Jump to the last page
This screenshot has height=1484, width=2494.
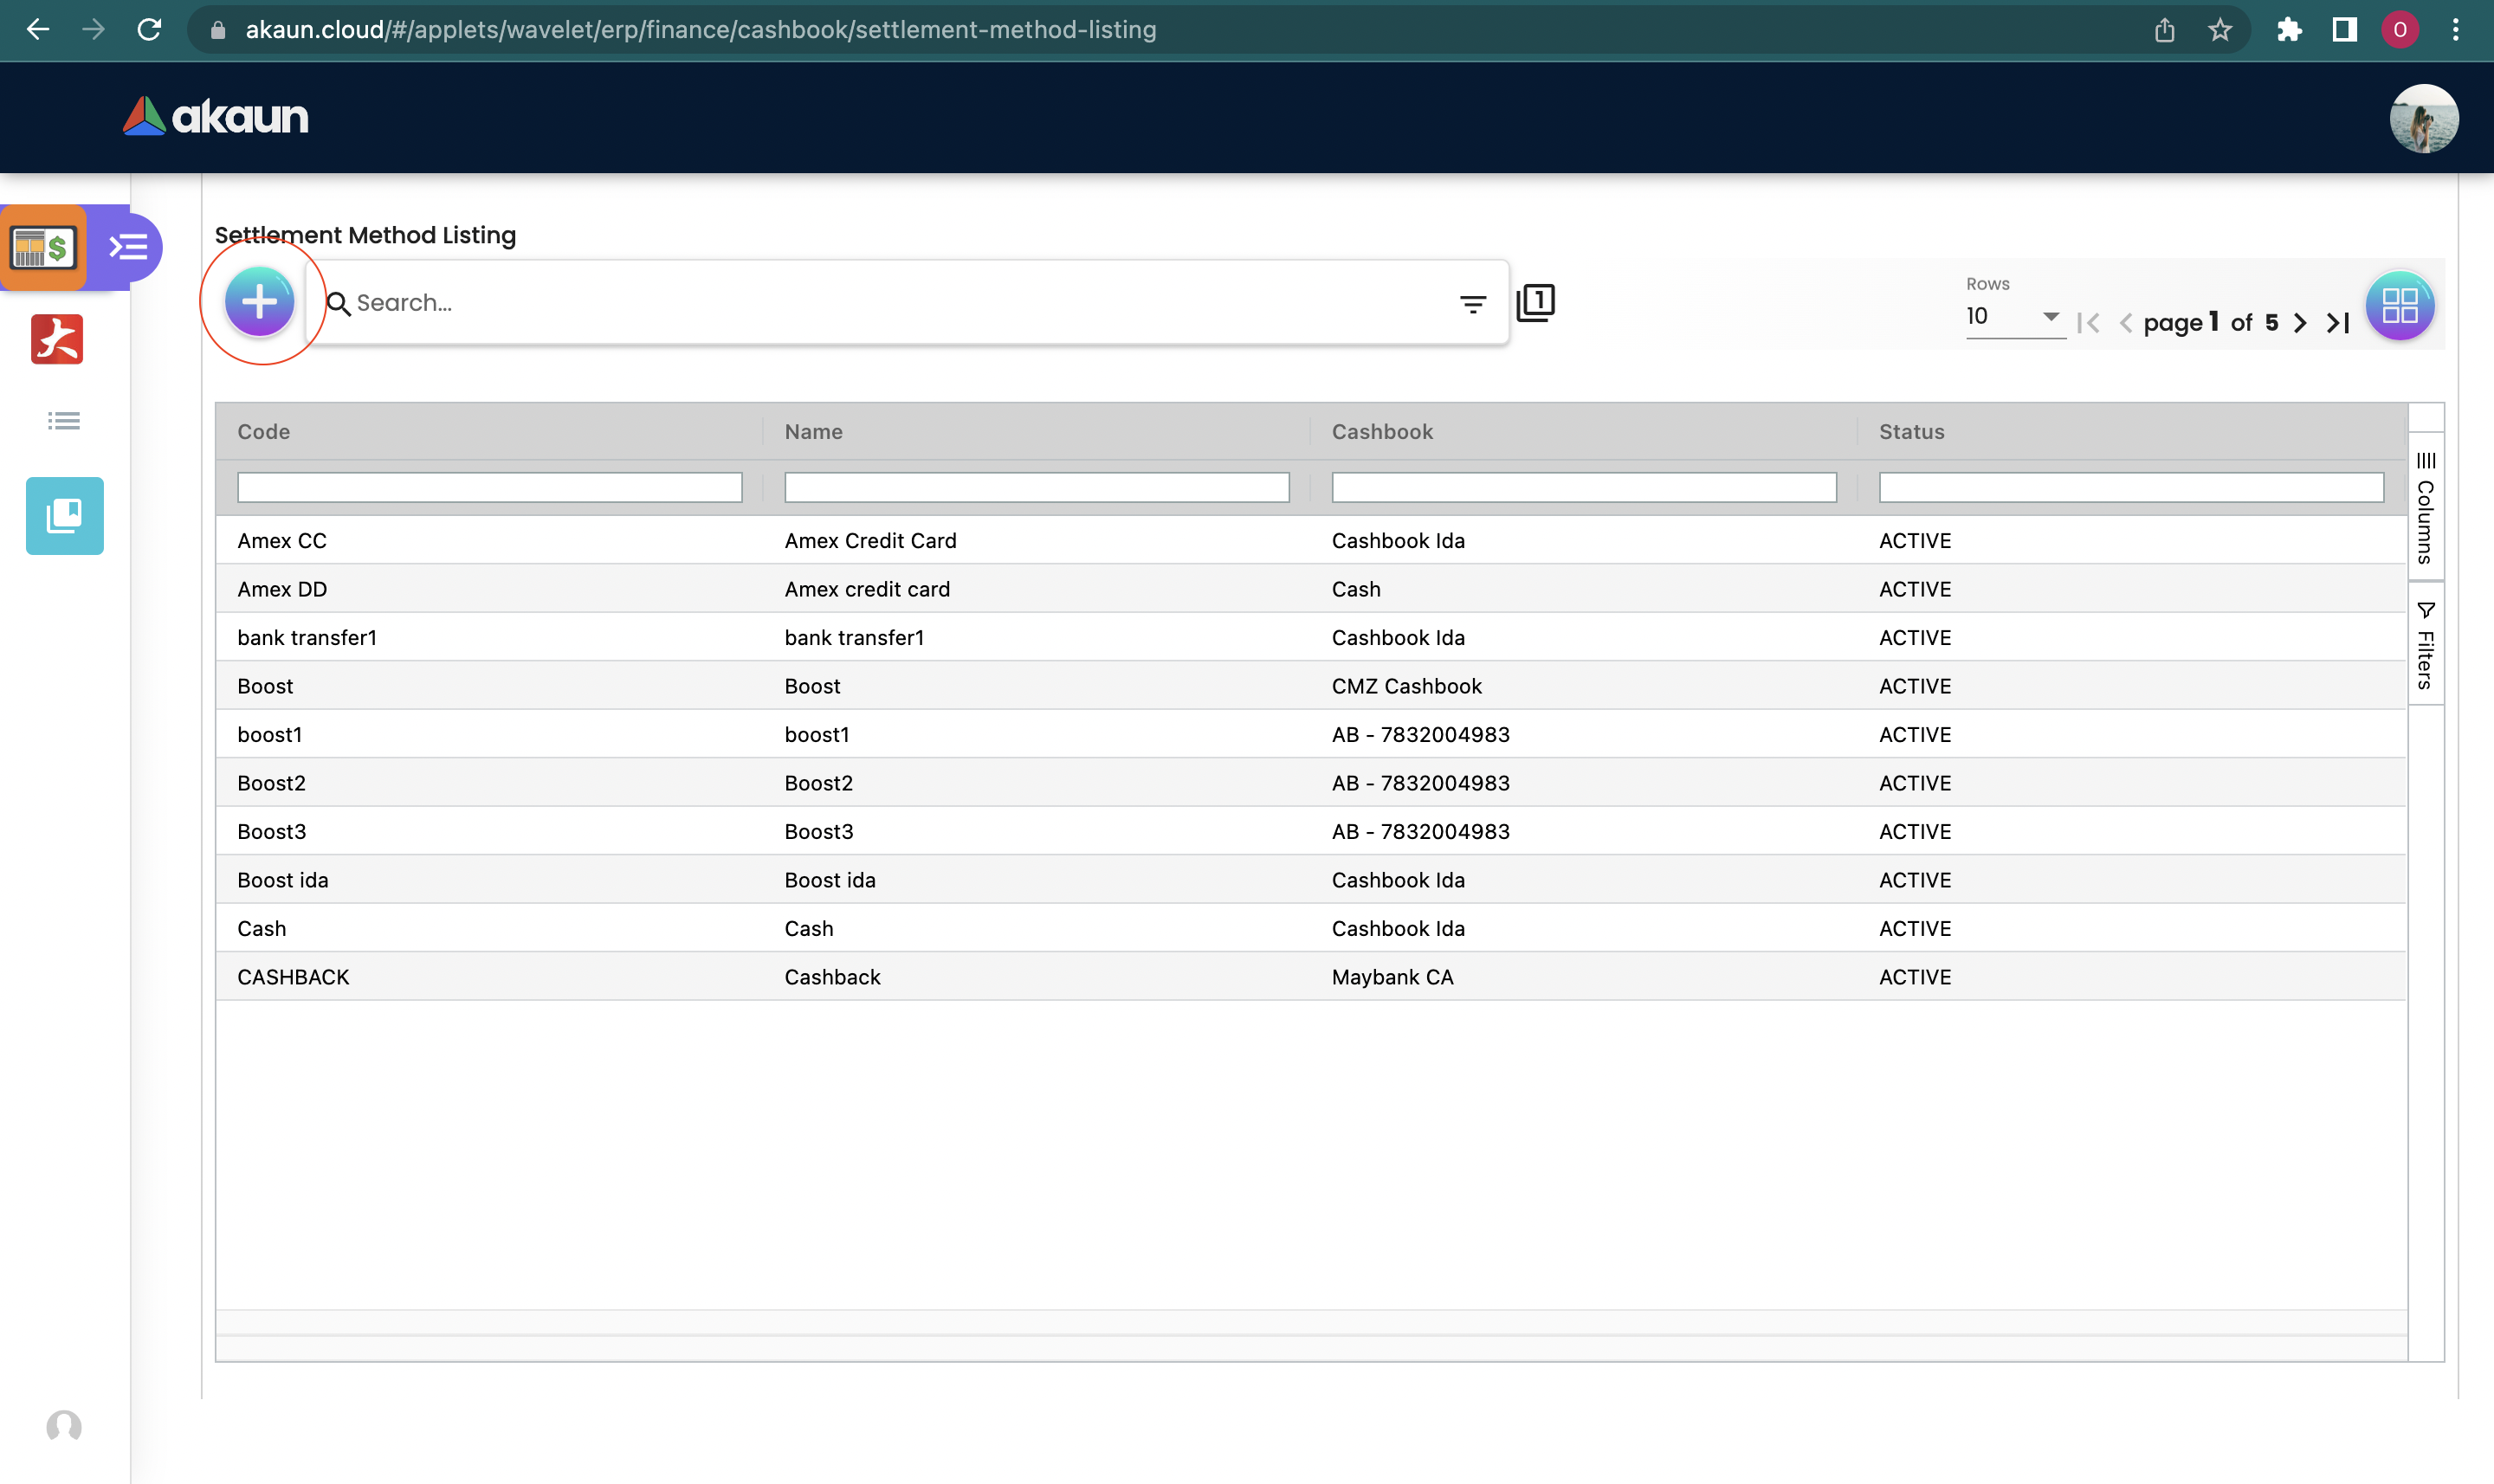pos(2338,323)
